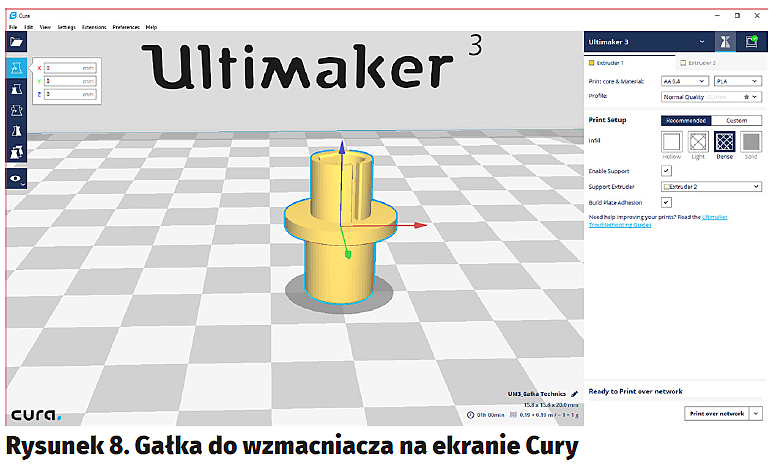Open the PLA material dropdown
The width and height of the screenshot is (780, 464).
click(737, 82)
